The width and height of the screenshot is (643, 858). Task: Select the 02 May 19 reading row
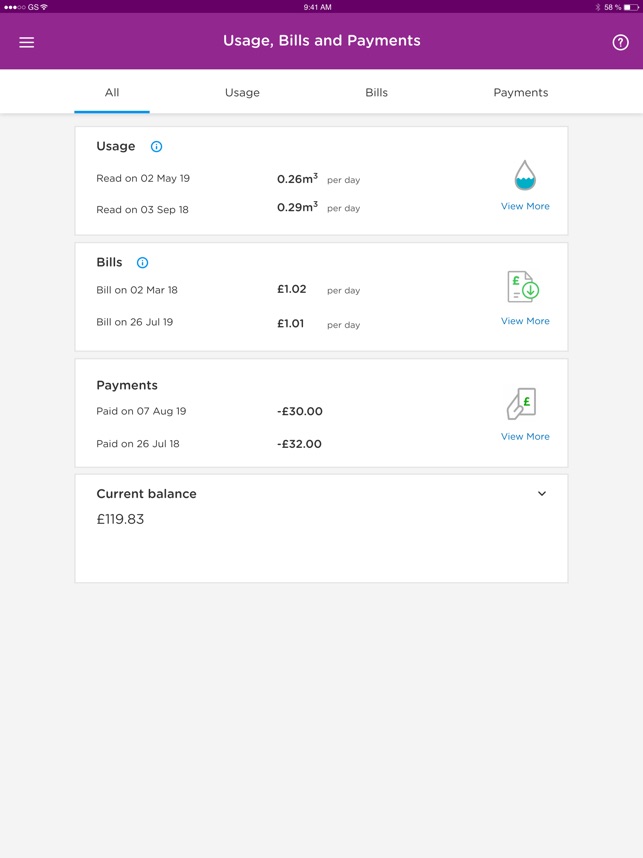143,179
